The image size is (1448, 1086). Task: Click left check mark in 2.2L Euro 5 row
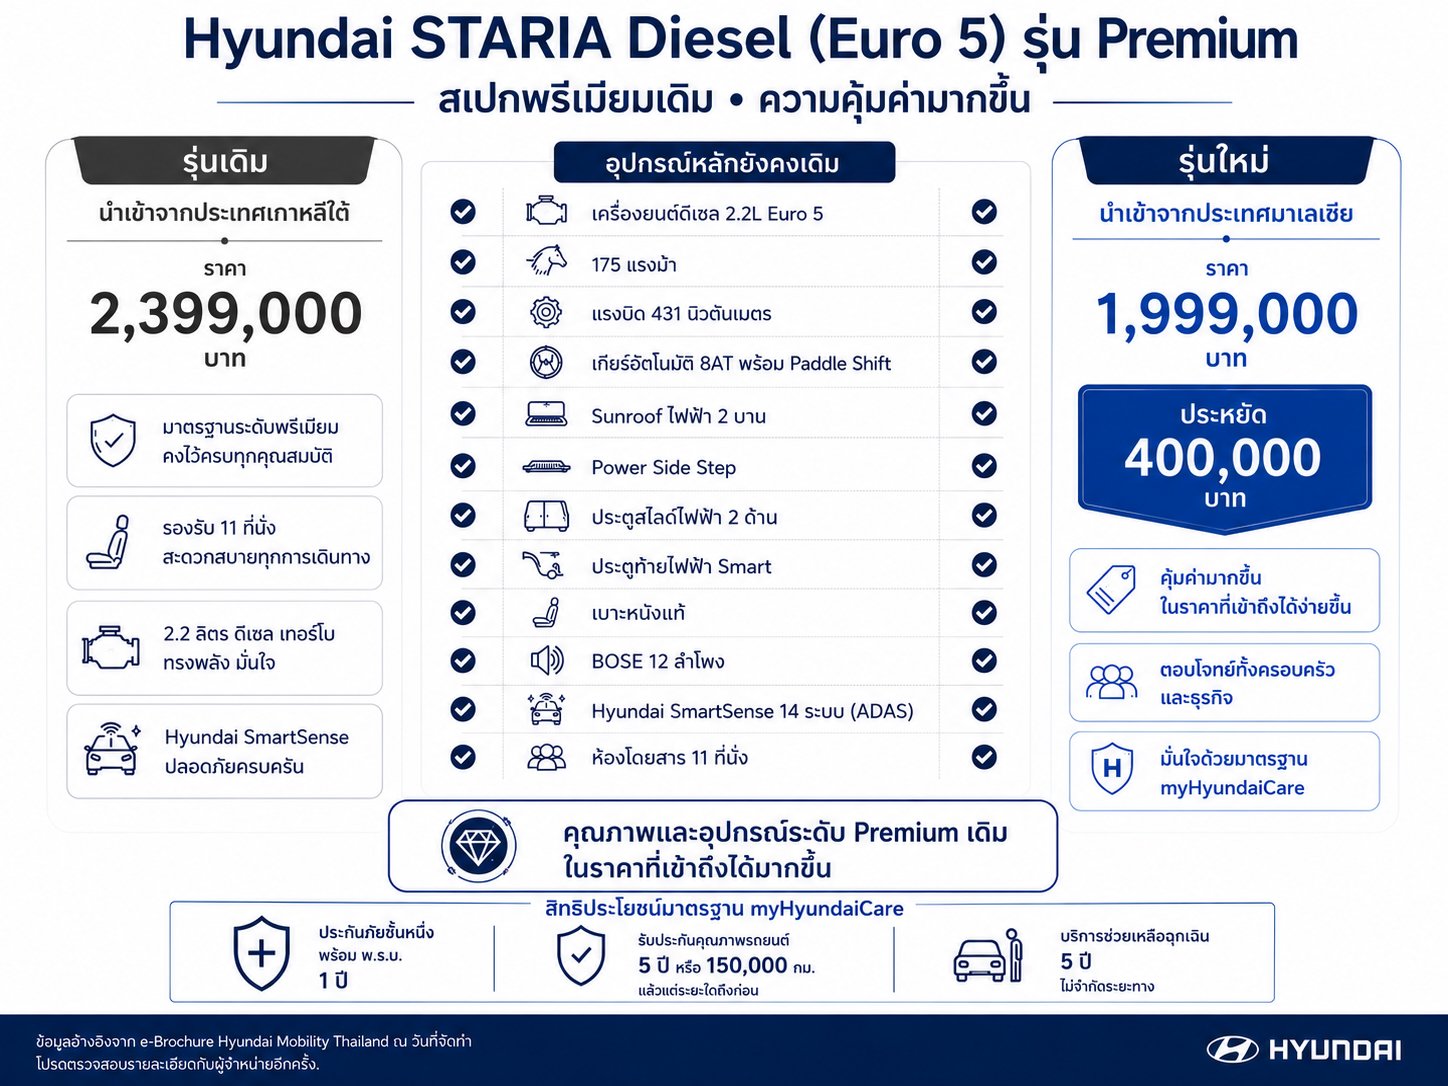point(463,212)
